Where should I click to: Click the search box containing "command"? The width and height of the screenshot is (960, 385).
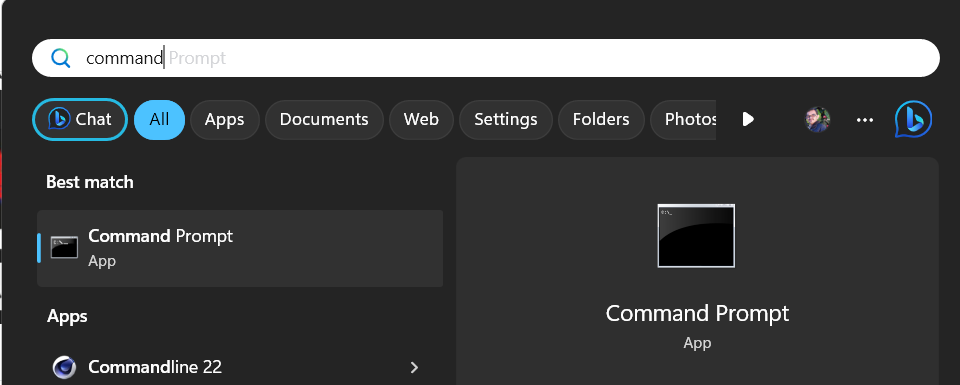(x=486, y=58)
